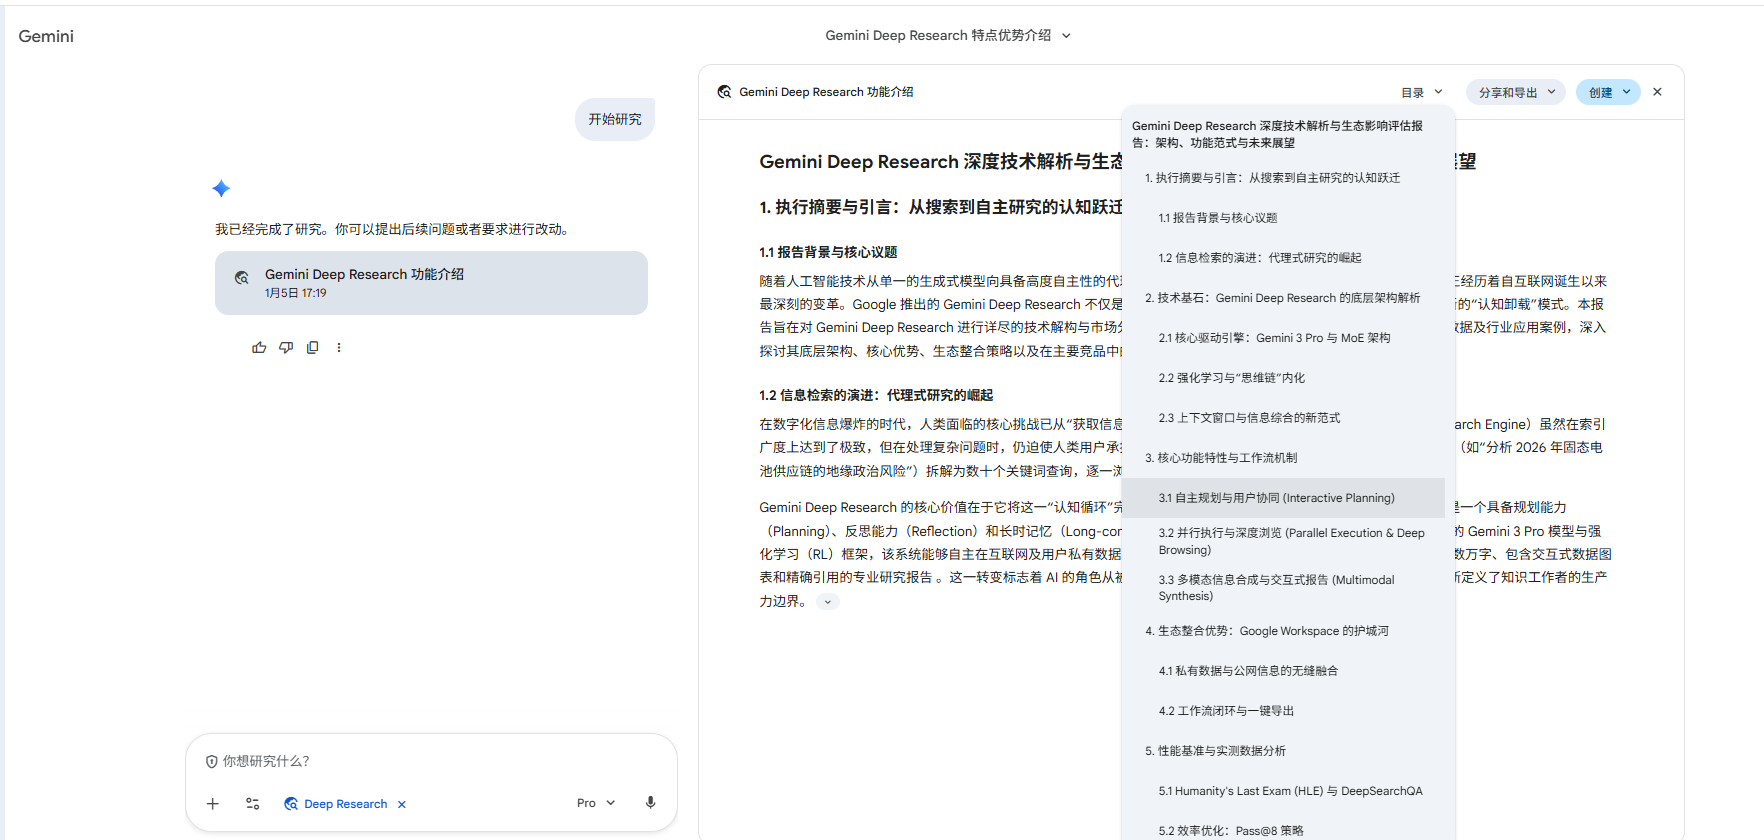Select 3.2 并行执行与深度浏览 entry

click(x=1283, y=541)
